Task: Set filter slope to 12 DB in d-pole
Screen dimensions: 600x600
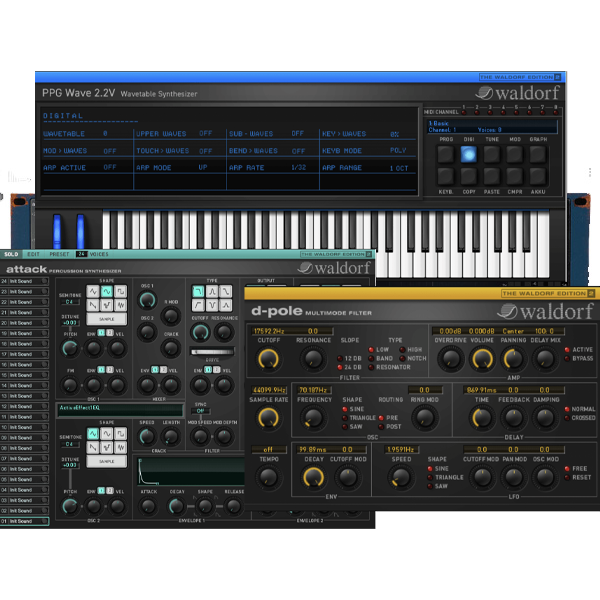Action: tap(339, 359)
